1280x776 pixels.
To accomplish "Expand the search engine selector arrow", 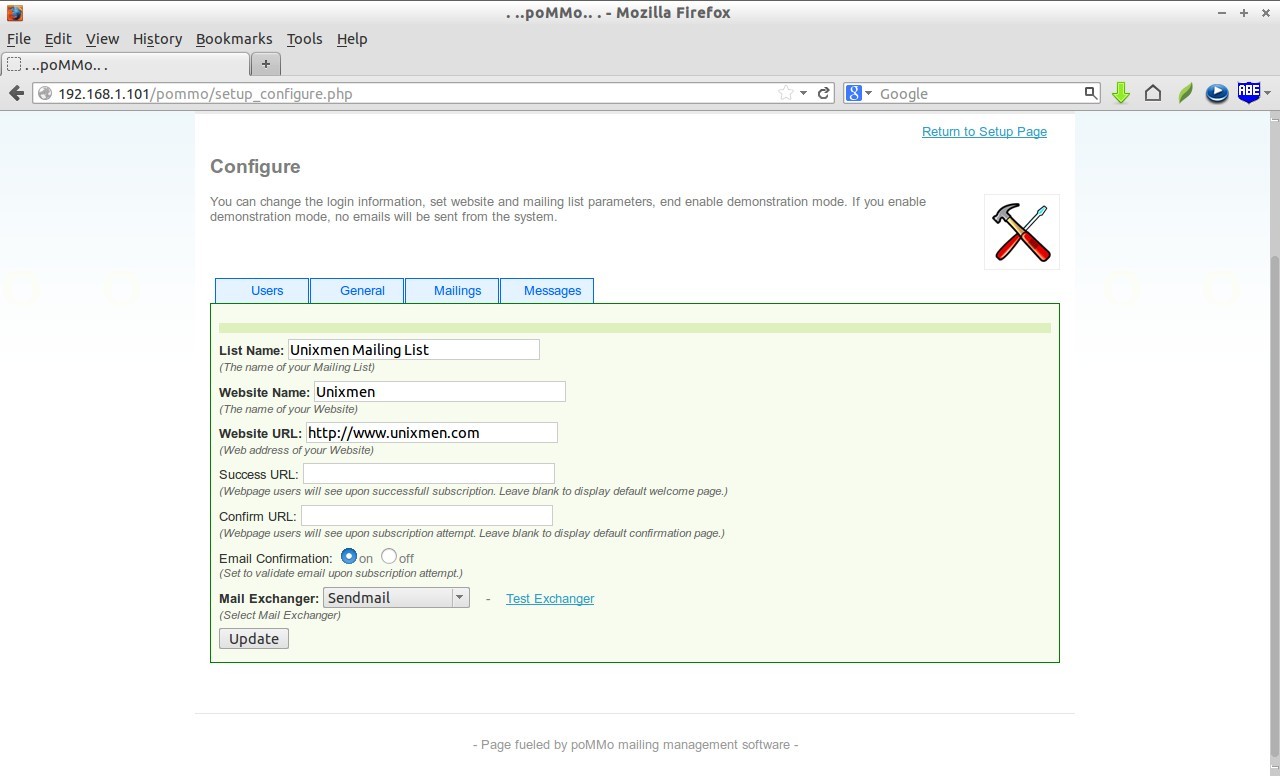I will tap(868, 94).
